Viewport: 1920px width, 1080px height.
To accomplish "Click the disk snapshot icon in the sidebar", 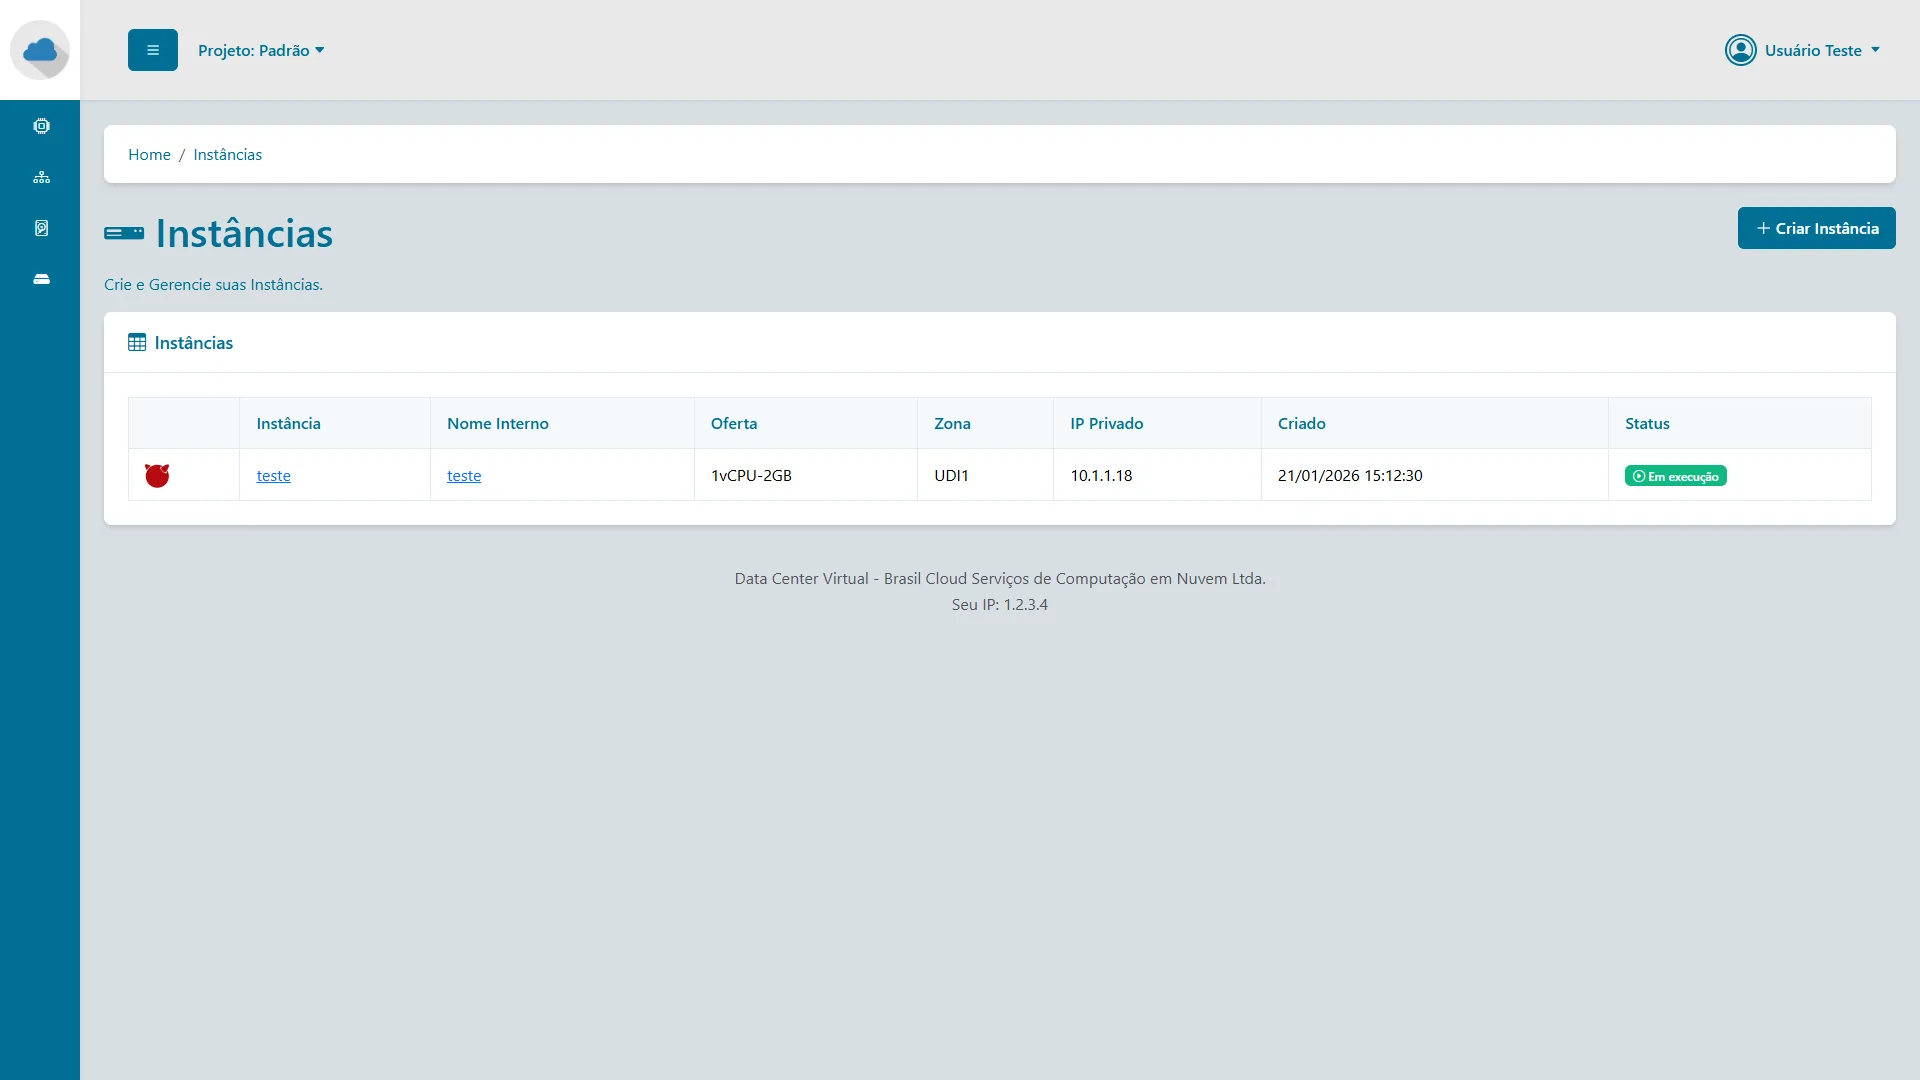I will (41, 228).
